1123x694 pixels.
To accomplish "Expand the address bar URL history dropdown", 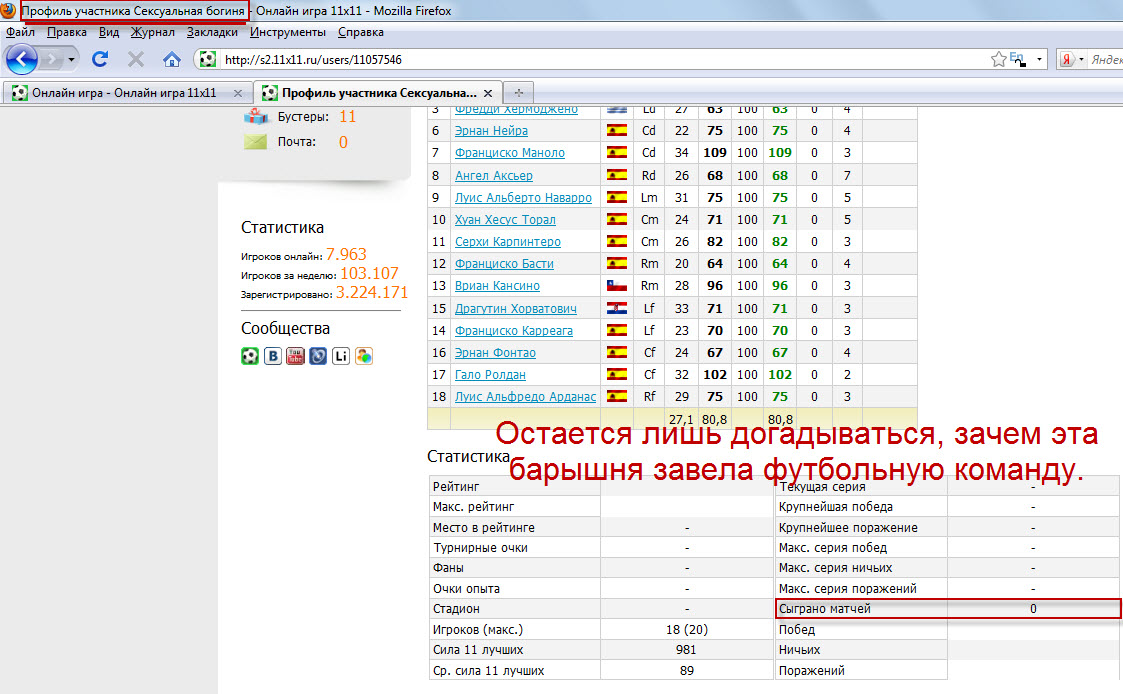I will point(1039,59).
